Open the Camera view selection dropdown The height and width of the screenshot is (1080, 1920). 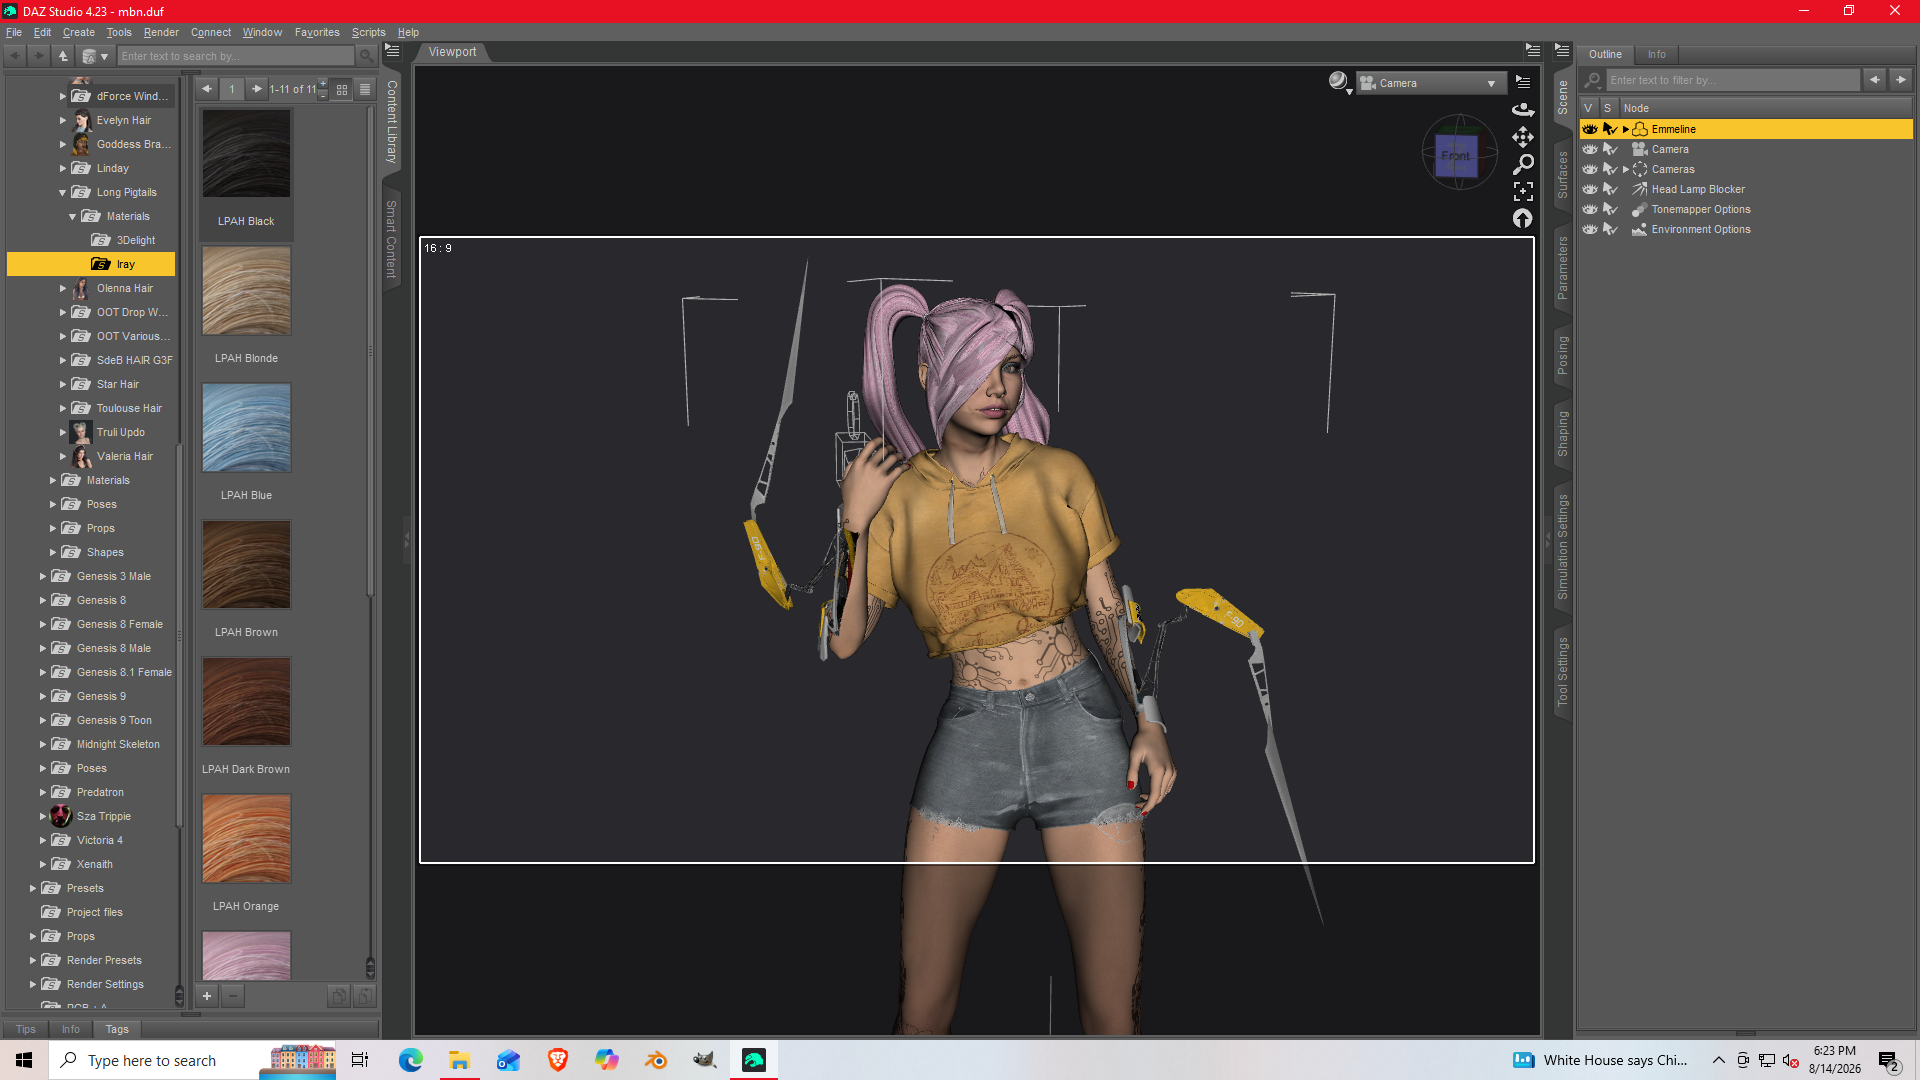[1431, 83]
